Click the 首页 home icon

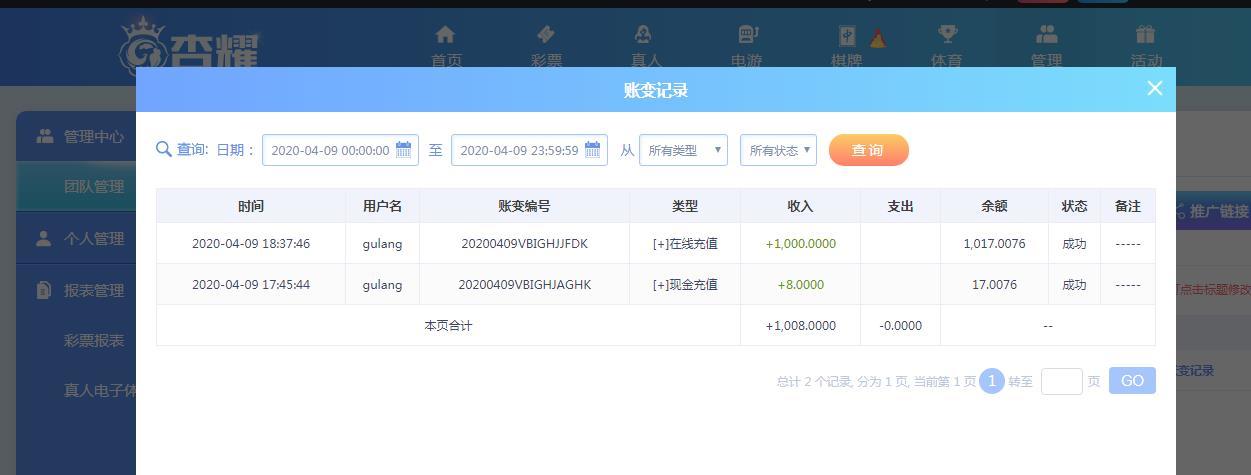point(446,36)
